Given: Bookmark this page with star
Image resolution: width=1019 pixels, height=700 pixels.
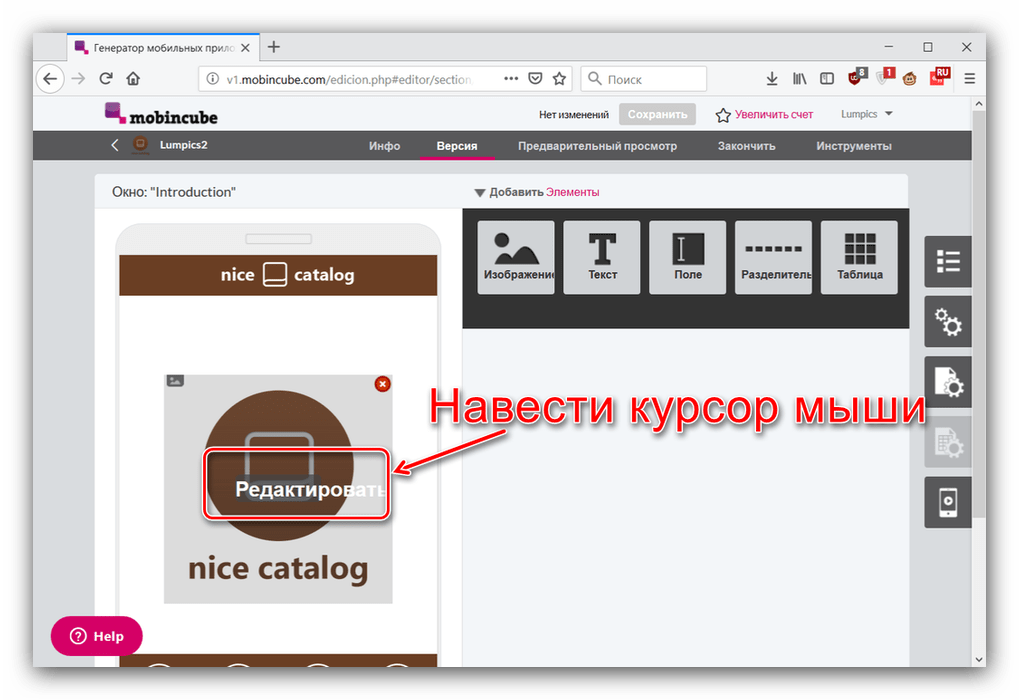Looking at the screenshot, I should pyautogui.click(x=559, y=79).
